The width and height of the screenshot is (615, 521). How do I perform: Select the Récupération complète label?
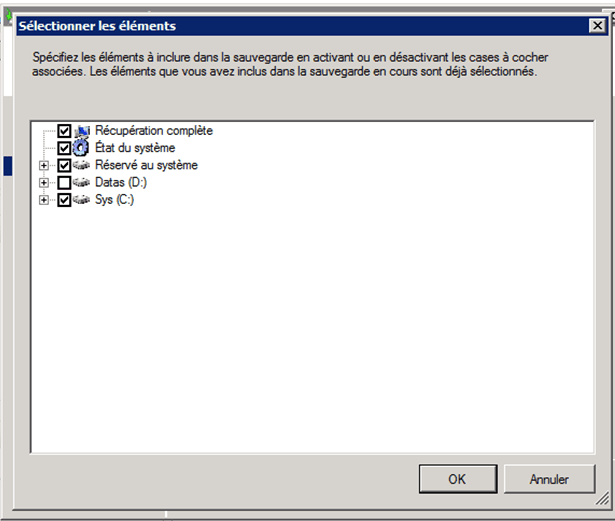(x=154, y=131)
